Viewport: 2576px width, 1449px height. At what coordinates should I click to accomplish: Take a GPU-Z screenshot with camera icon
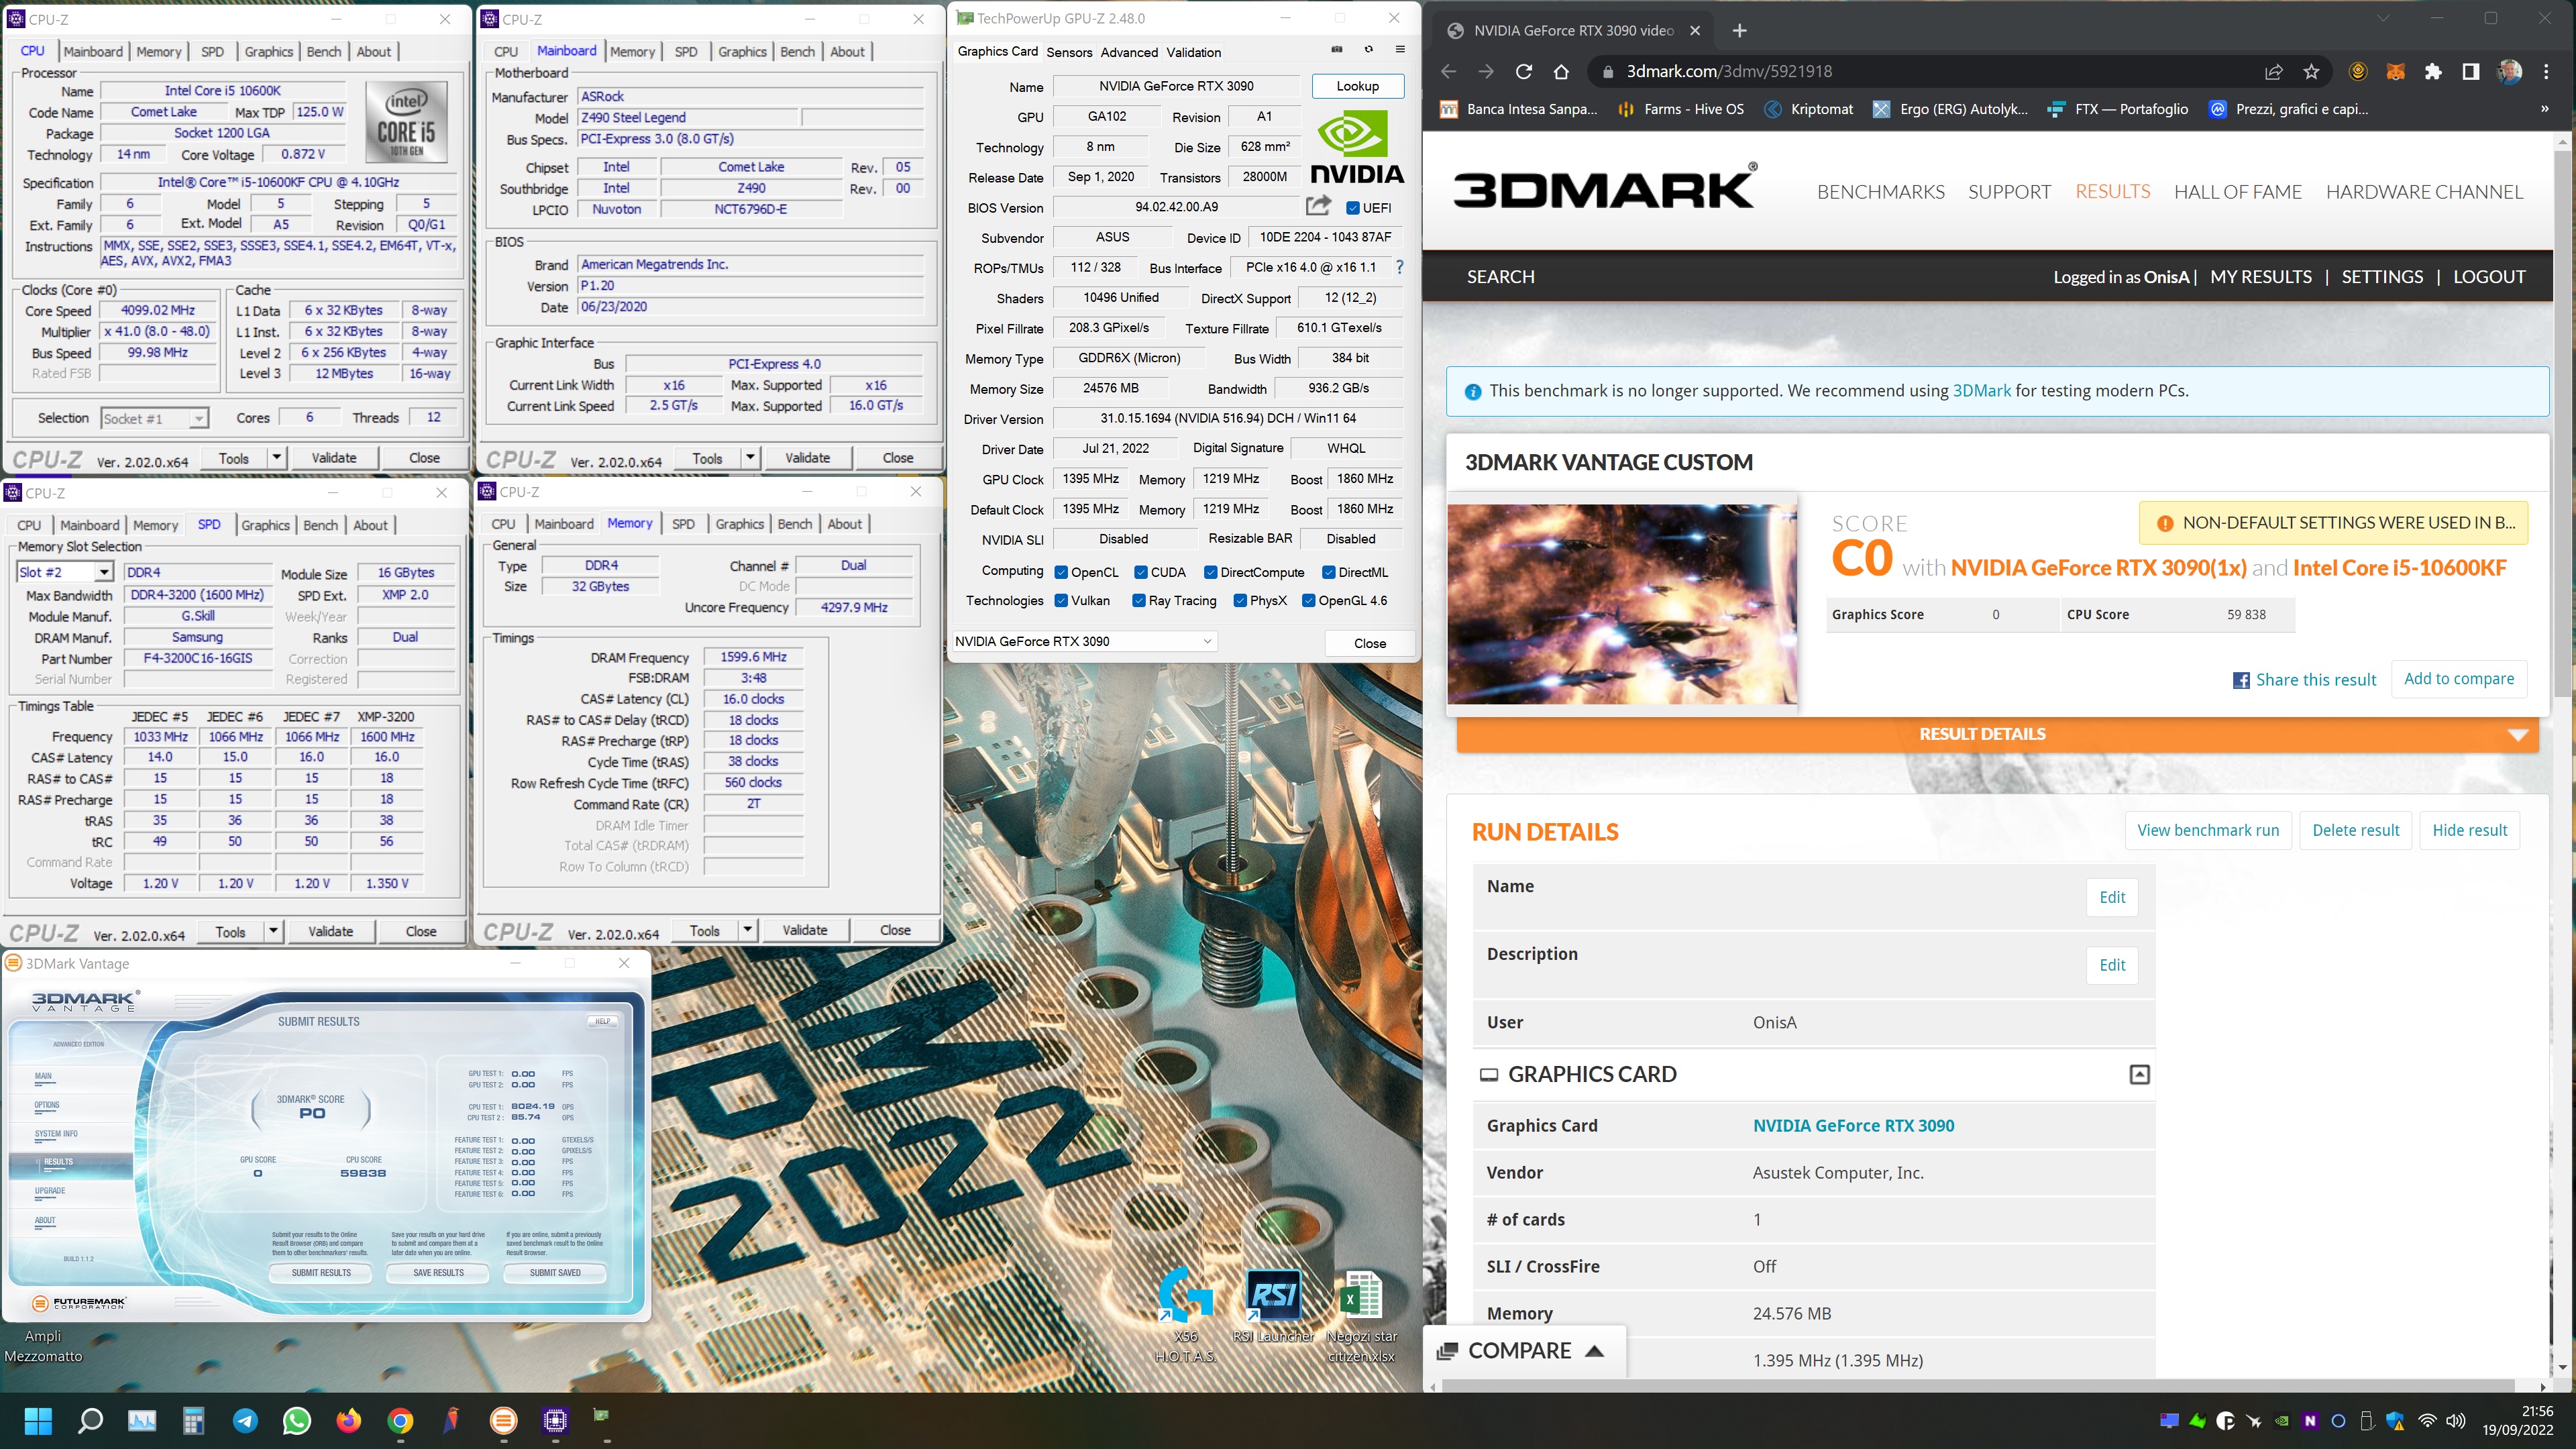pyautogui.click(x=1337, y=49)
